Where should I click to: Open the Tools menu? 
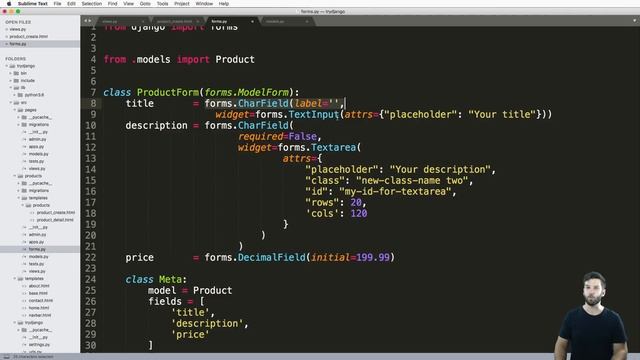click(162, 4)
